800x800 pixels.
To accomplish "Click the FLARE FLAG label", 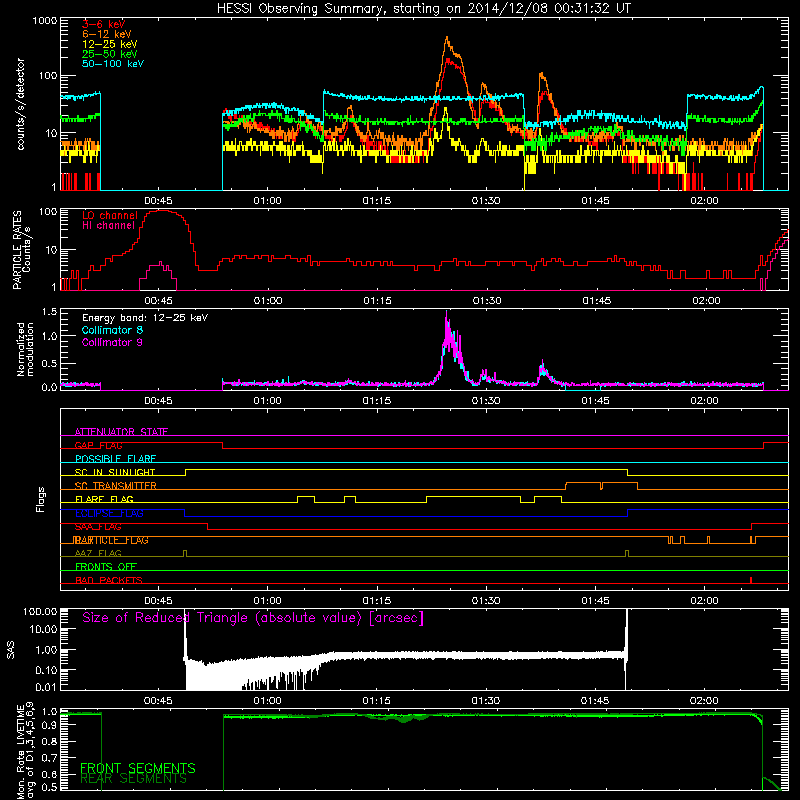I will [104, 499].
